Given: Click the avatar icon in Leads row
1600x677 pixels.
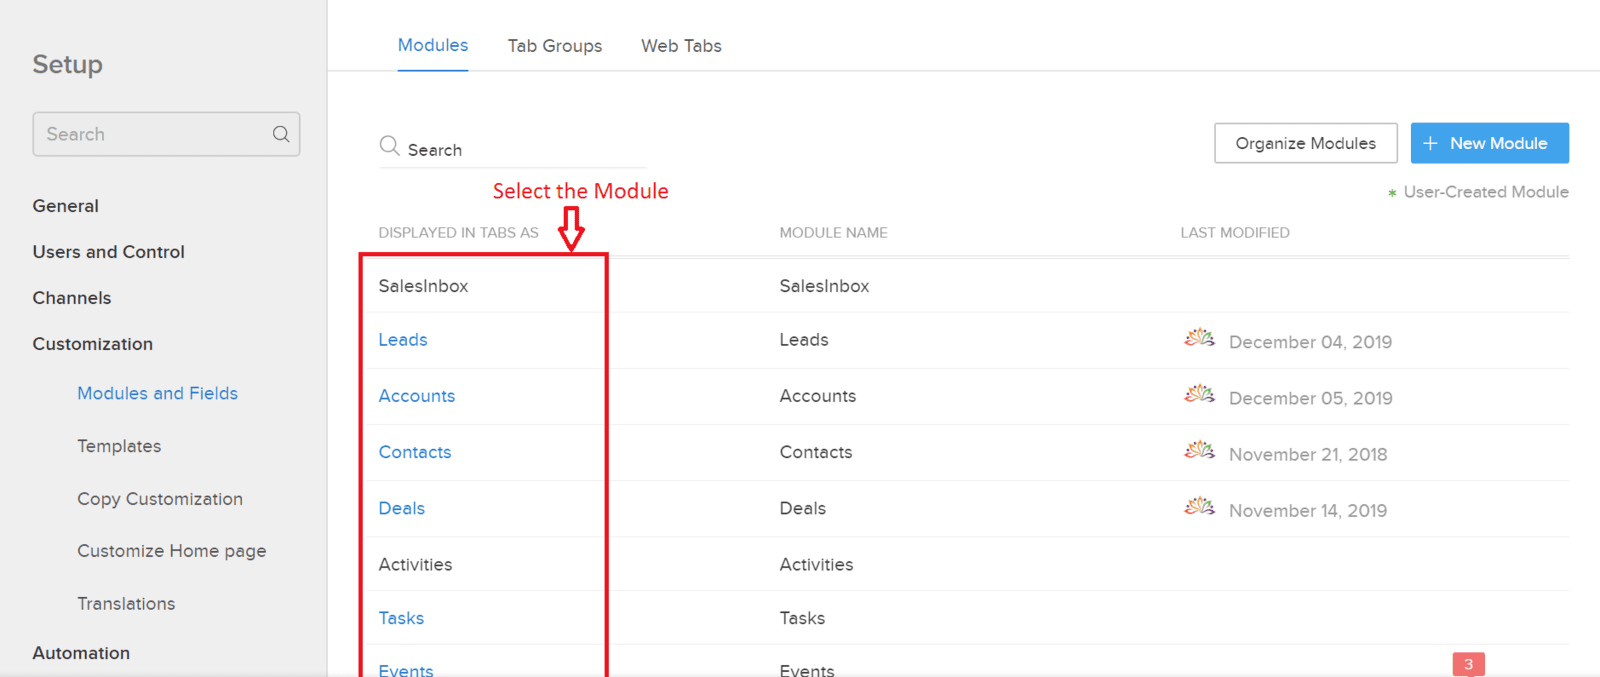Looking at the screenshot, I should tap(1199, 338).
